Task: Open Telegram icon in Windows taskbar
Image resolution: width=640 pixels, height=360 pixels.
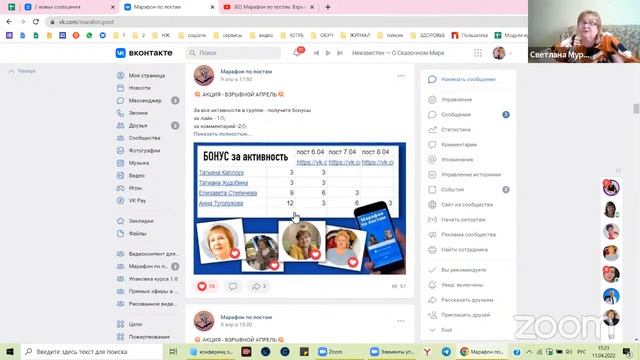Action: [446, 351]
